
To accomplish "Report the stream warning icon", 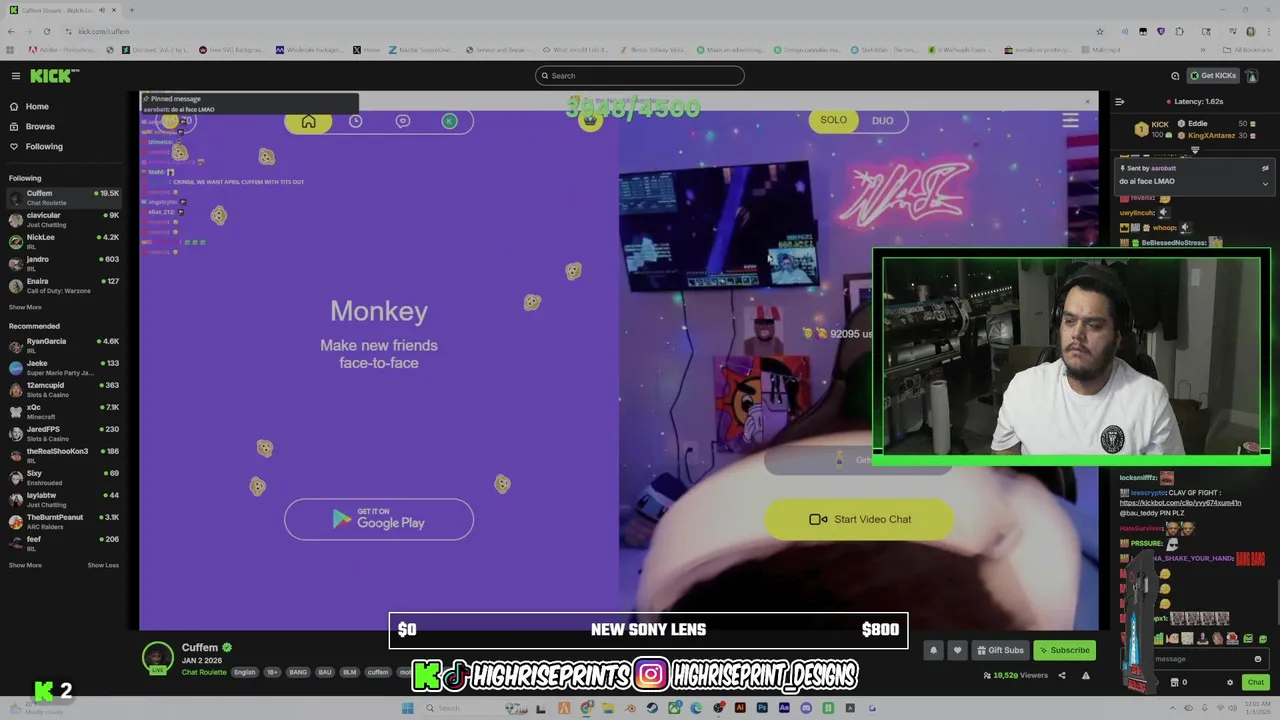I will 1085,676.
